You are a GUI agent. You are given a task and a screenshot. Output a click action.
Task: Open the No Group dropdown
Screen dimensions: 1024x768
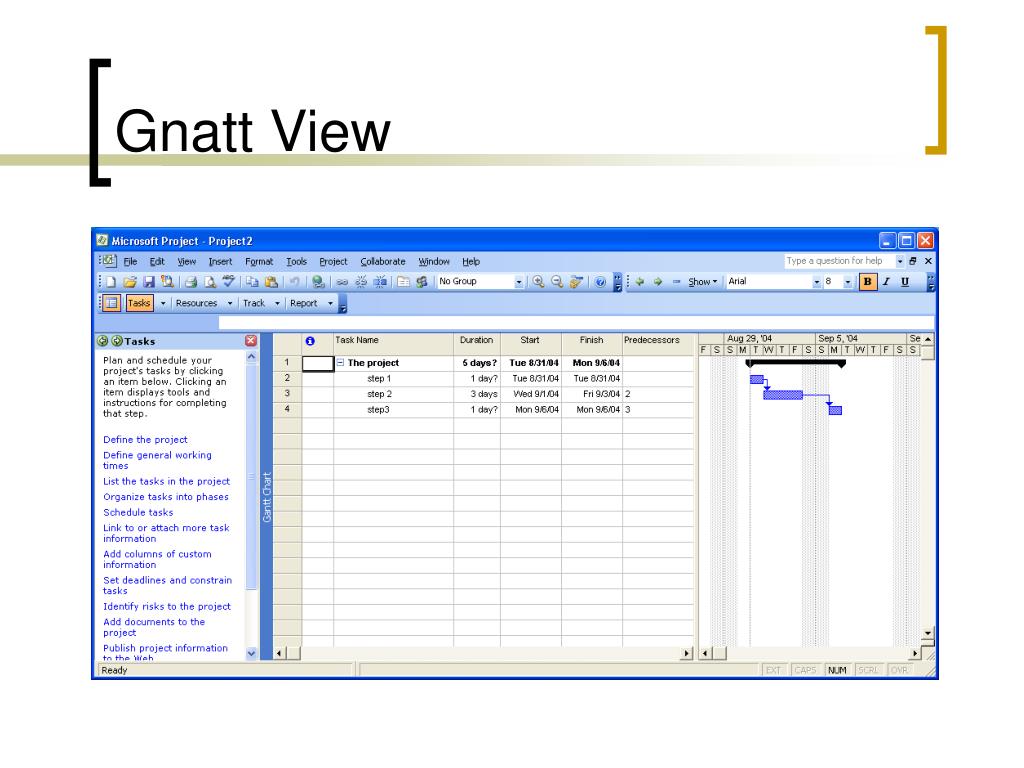(519, 282)
